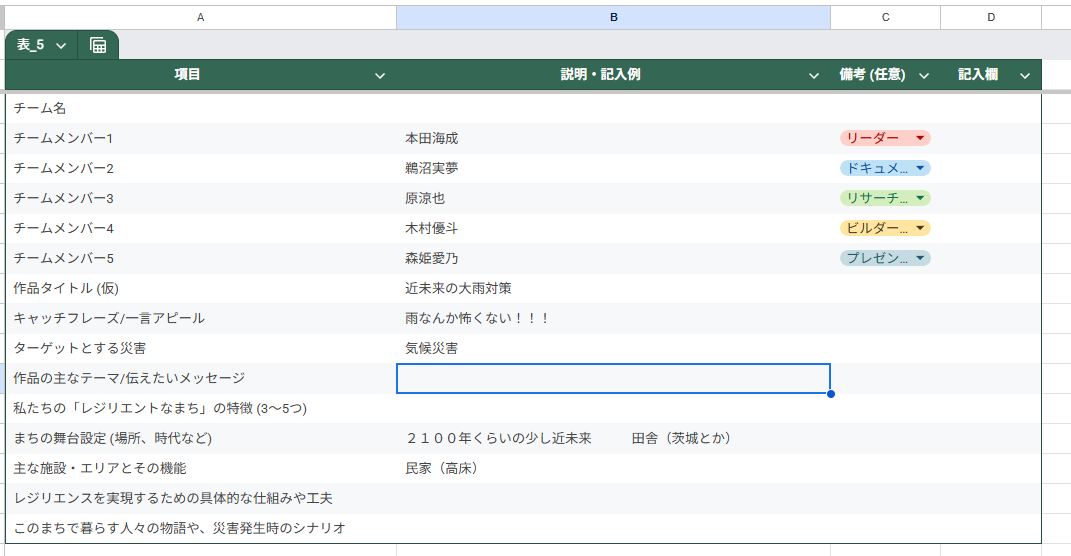Select column A header
The image size is (1071, 556).
[200, 17]
